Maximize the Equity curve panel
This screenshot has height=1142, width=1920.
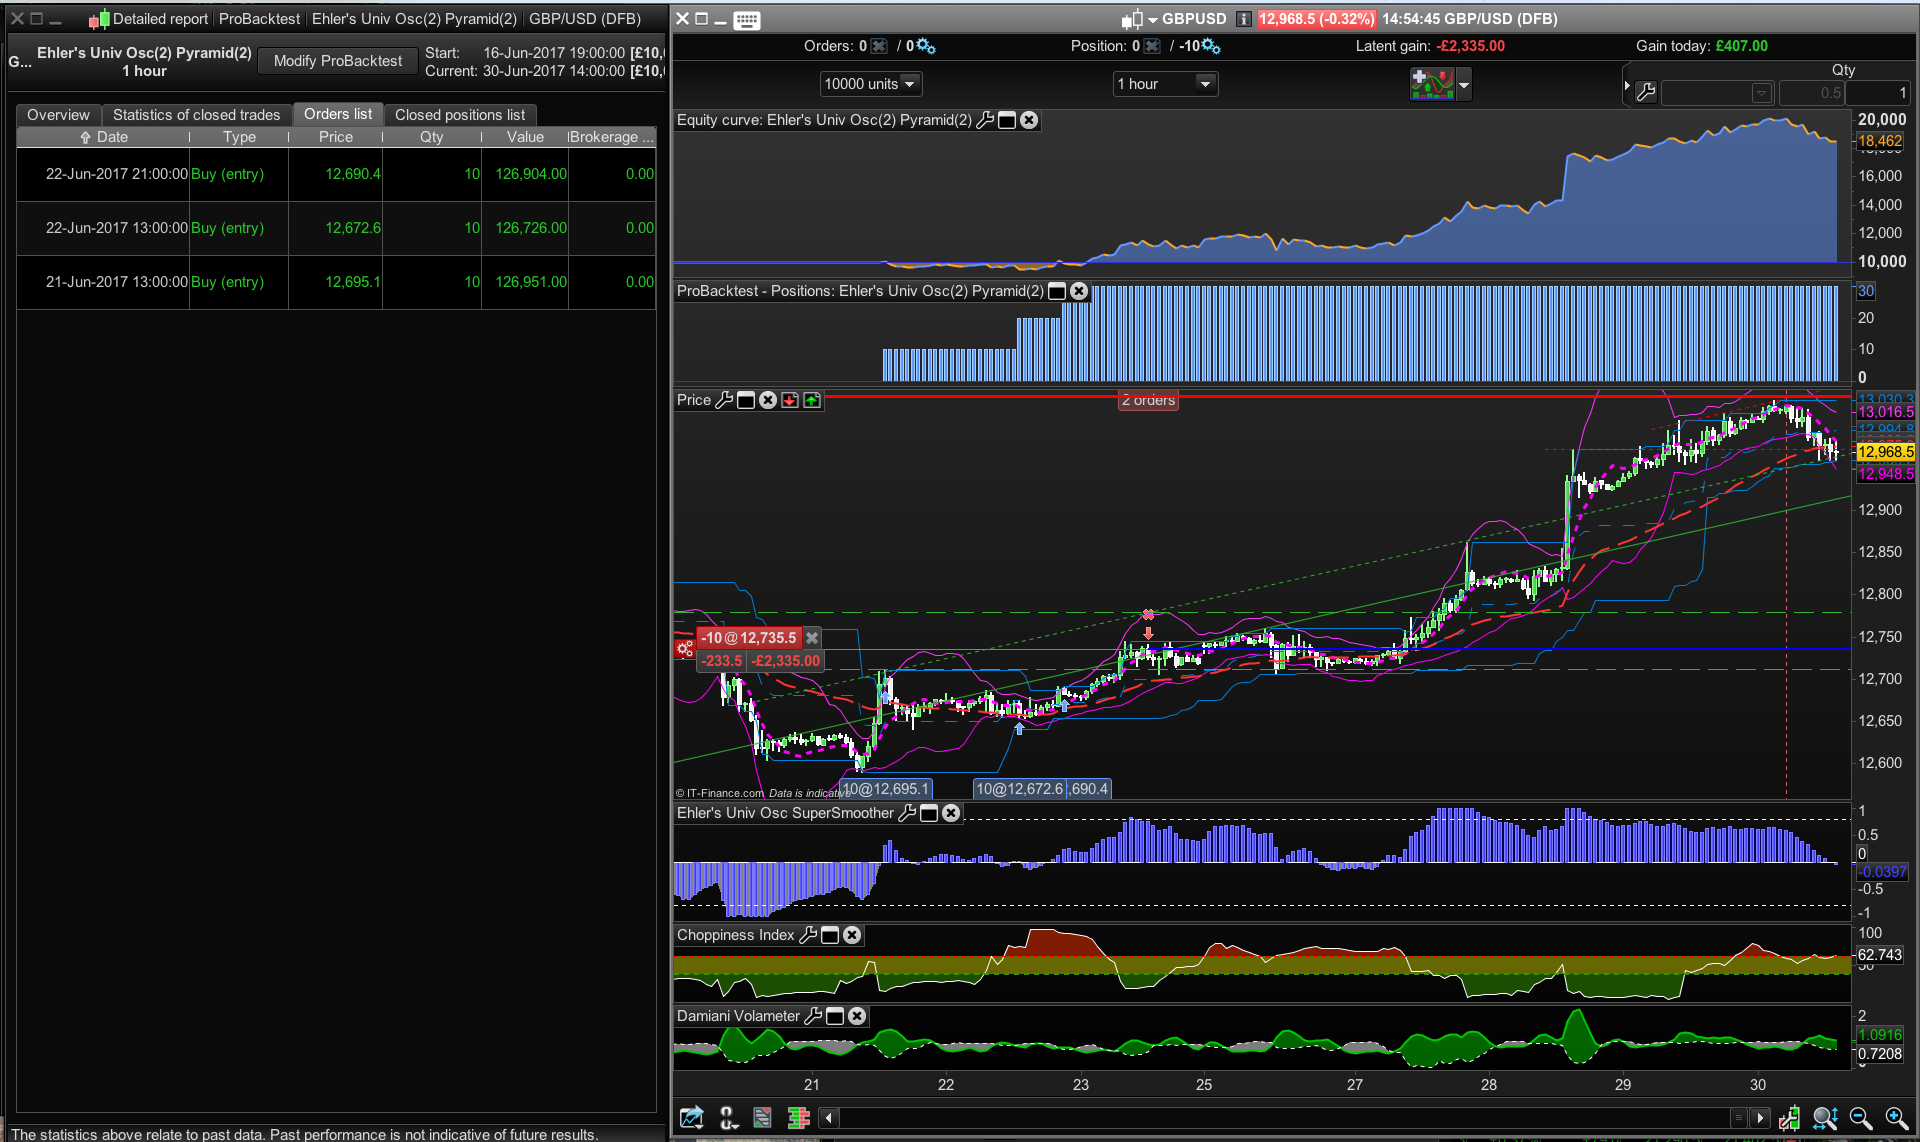click(1007, 120)
